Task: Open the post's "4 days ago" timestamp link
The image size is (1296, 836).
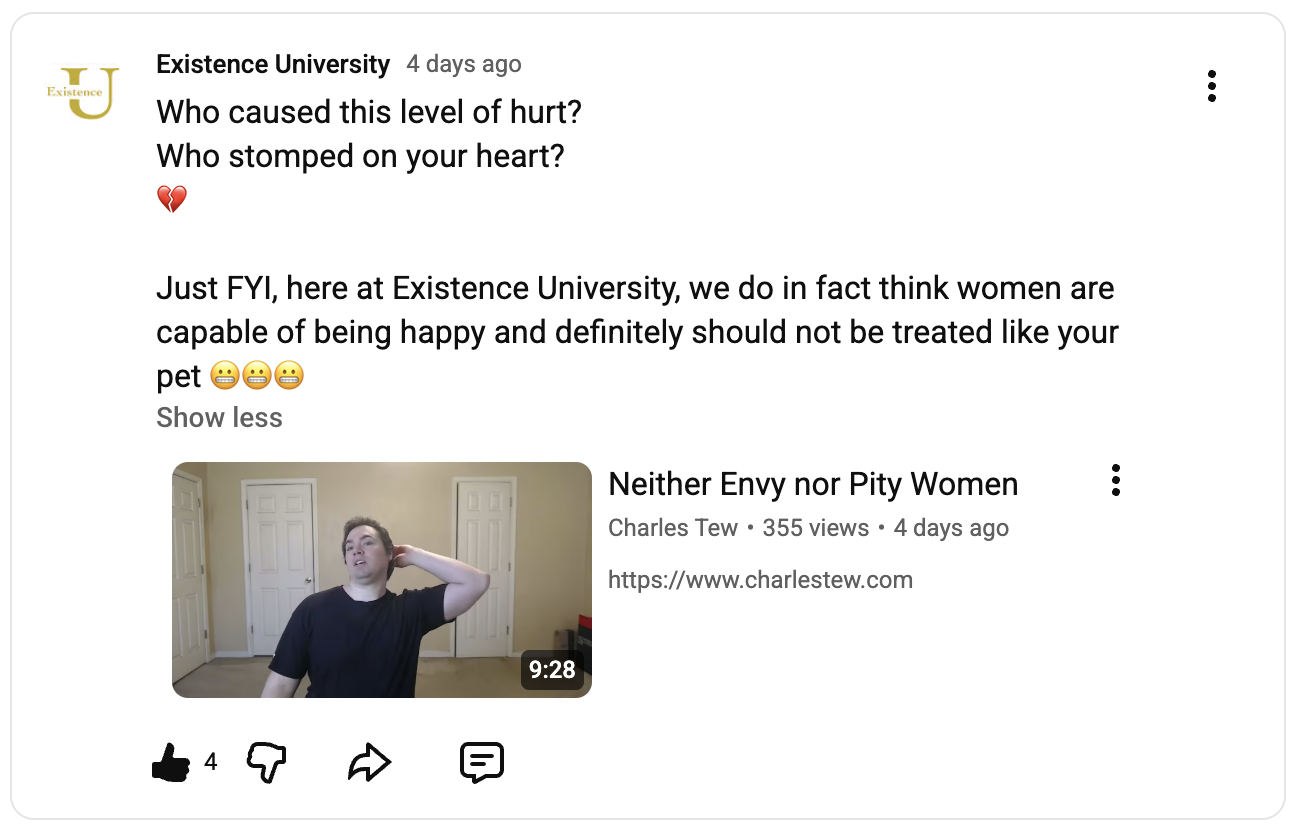Action: coord(463,65)
